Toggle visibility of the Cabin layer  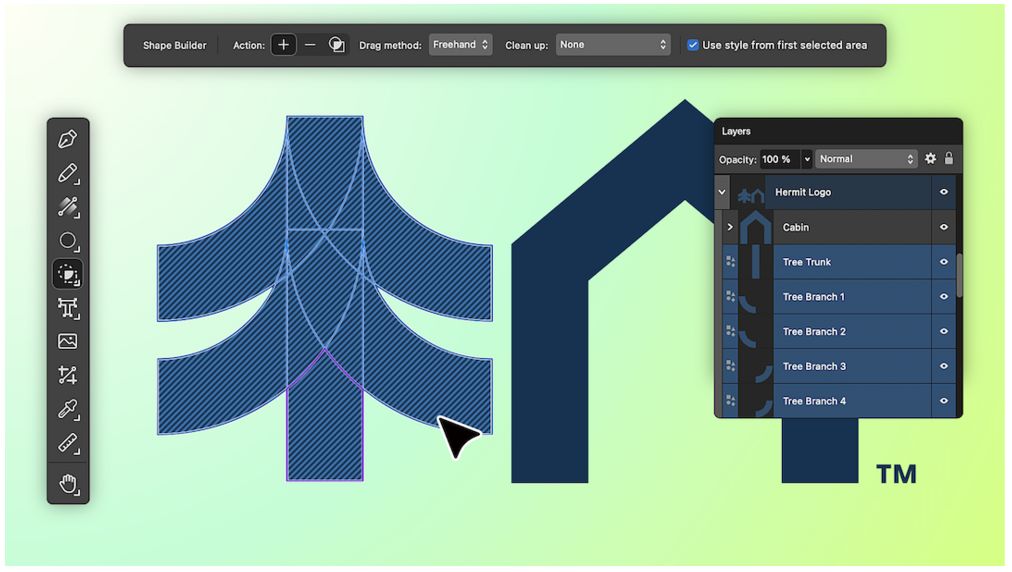tap(943, 227)
